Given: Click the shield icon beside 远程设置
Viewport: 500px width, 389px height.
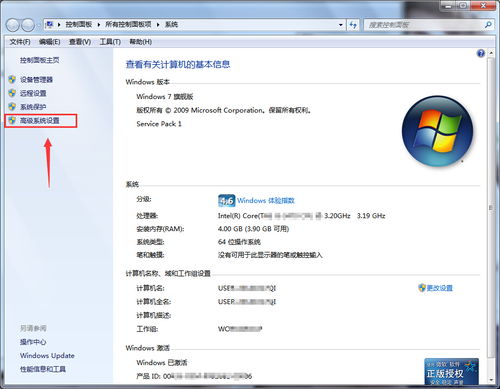Looking at the screenshot, I should tap(12, 93).
